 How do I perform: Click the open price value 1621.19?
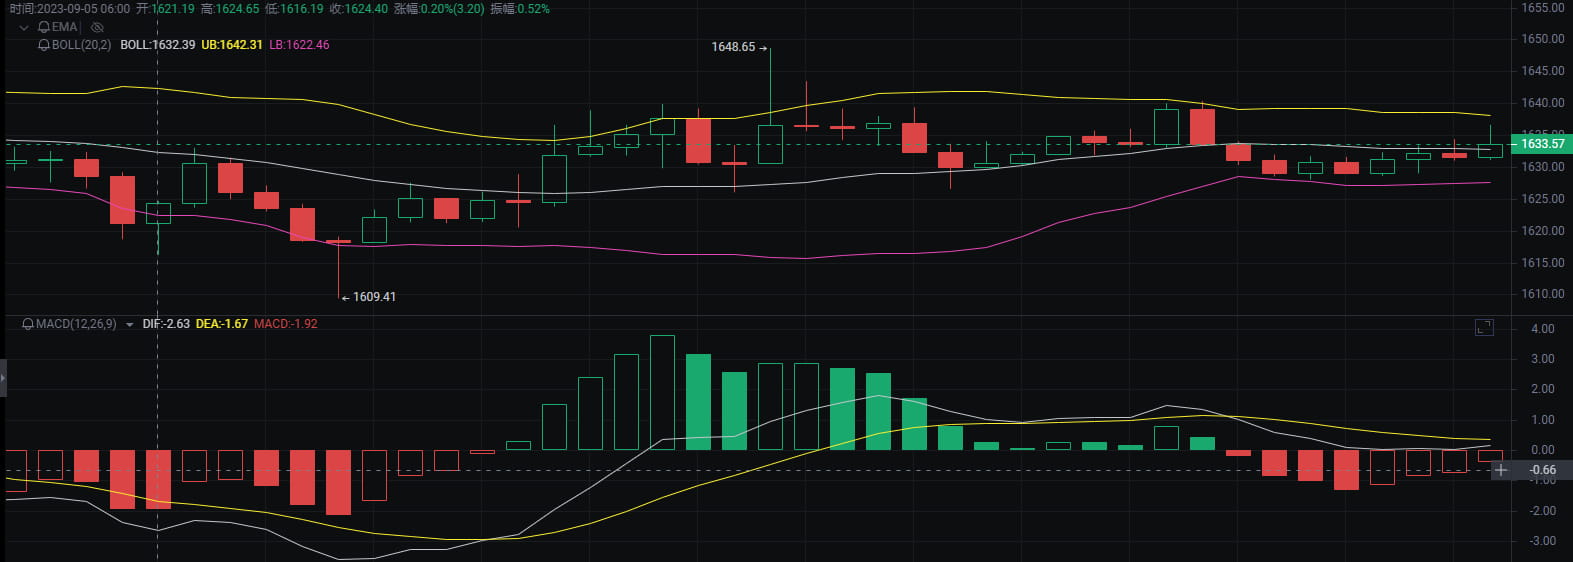(173, 8)
